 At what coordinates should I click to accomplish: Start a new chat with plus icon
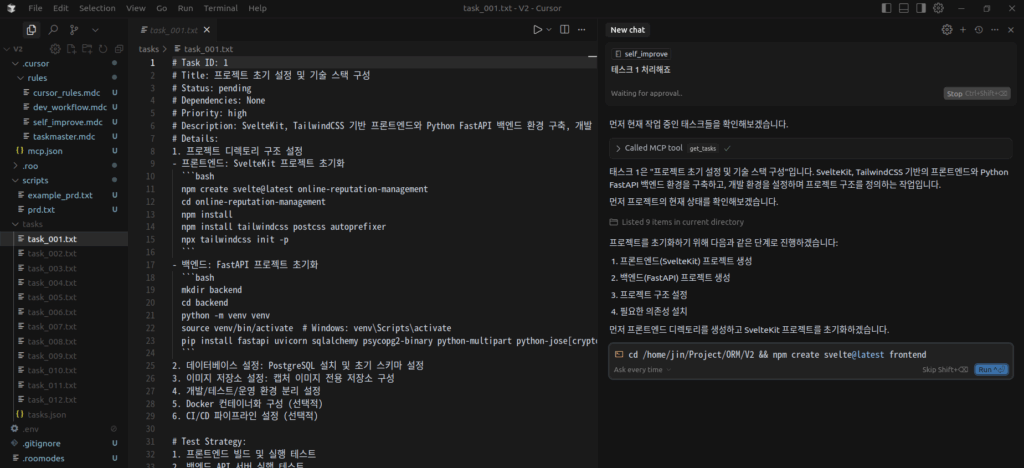963,29
